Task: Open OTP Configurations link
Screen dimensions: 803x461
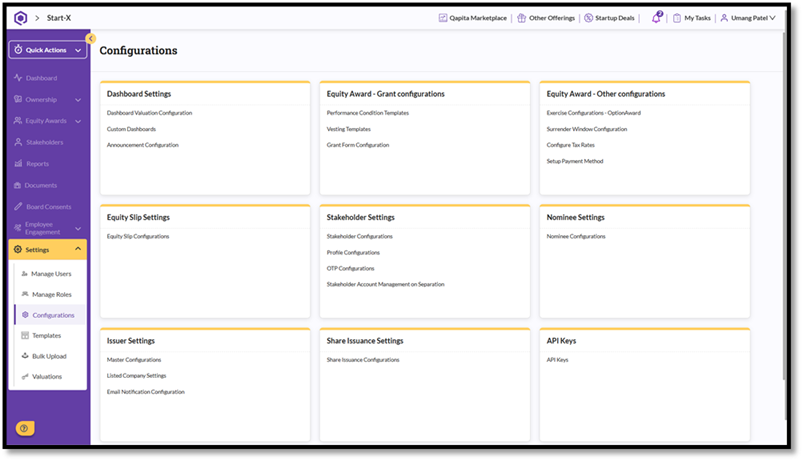Action: point(350,268)
